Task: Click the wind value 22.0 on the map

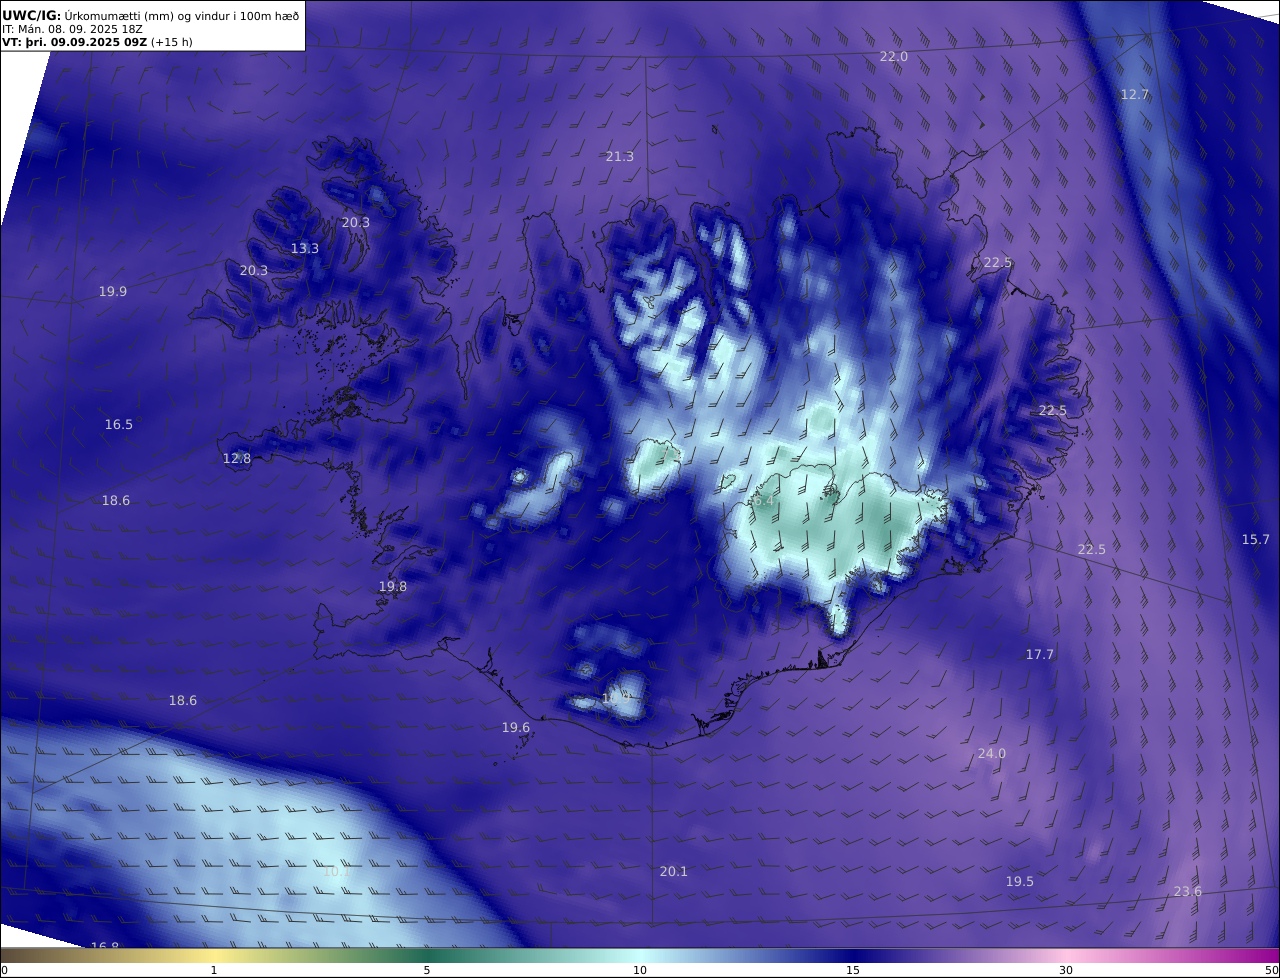Action: click(x=894, y=57)
